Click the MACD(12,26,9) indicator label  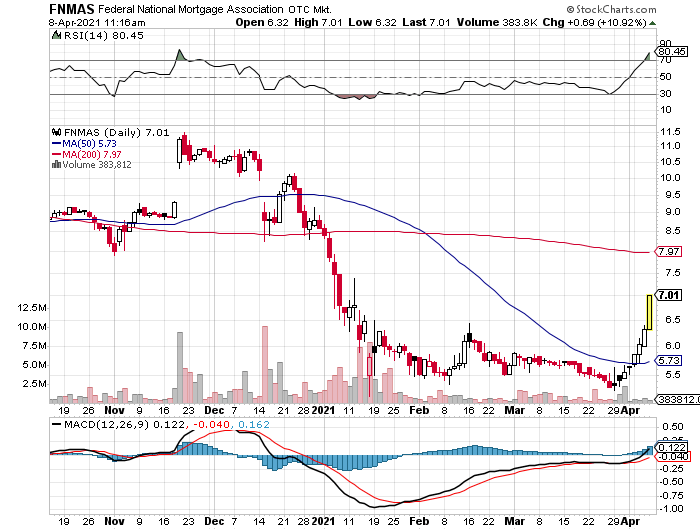coord(106,424)
